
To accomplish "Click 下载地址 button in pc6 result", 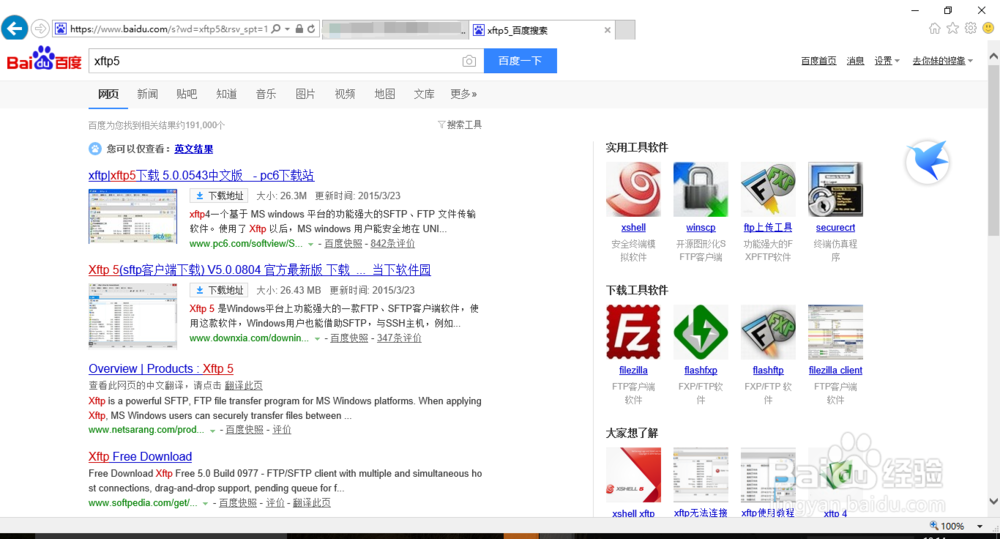I will (217, 196).
